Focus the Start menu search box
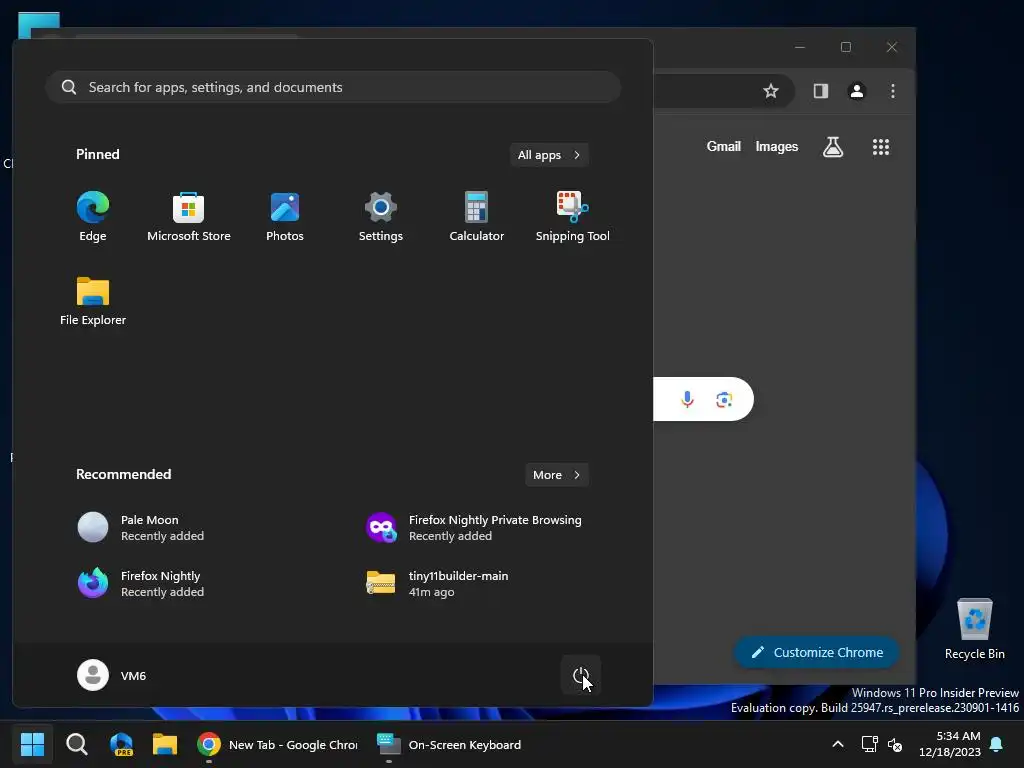Screen dimensions: 1024x768 click(333, 87)
